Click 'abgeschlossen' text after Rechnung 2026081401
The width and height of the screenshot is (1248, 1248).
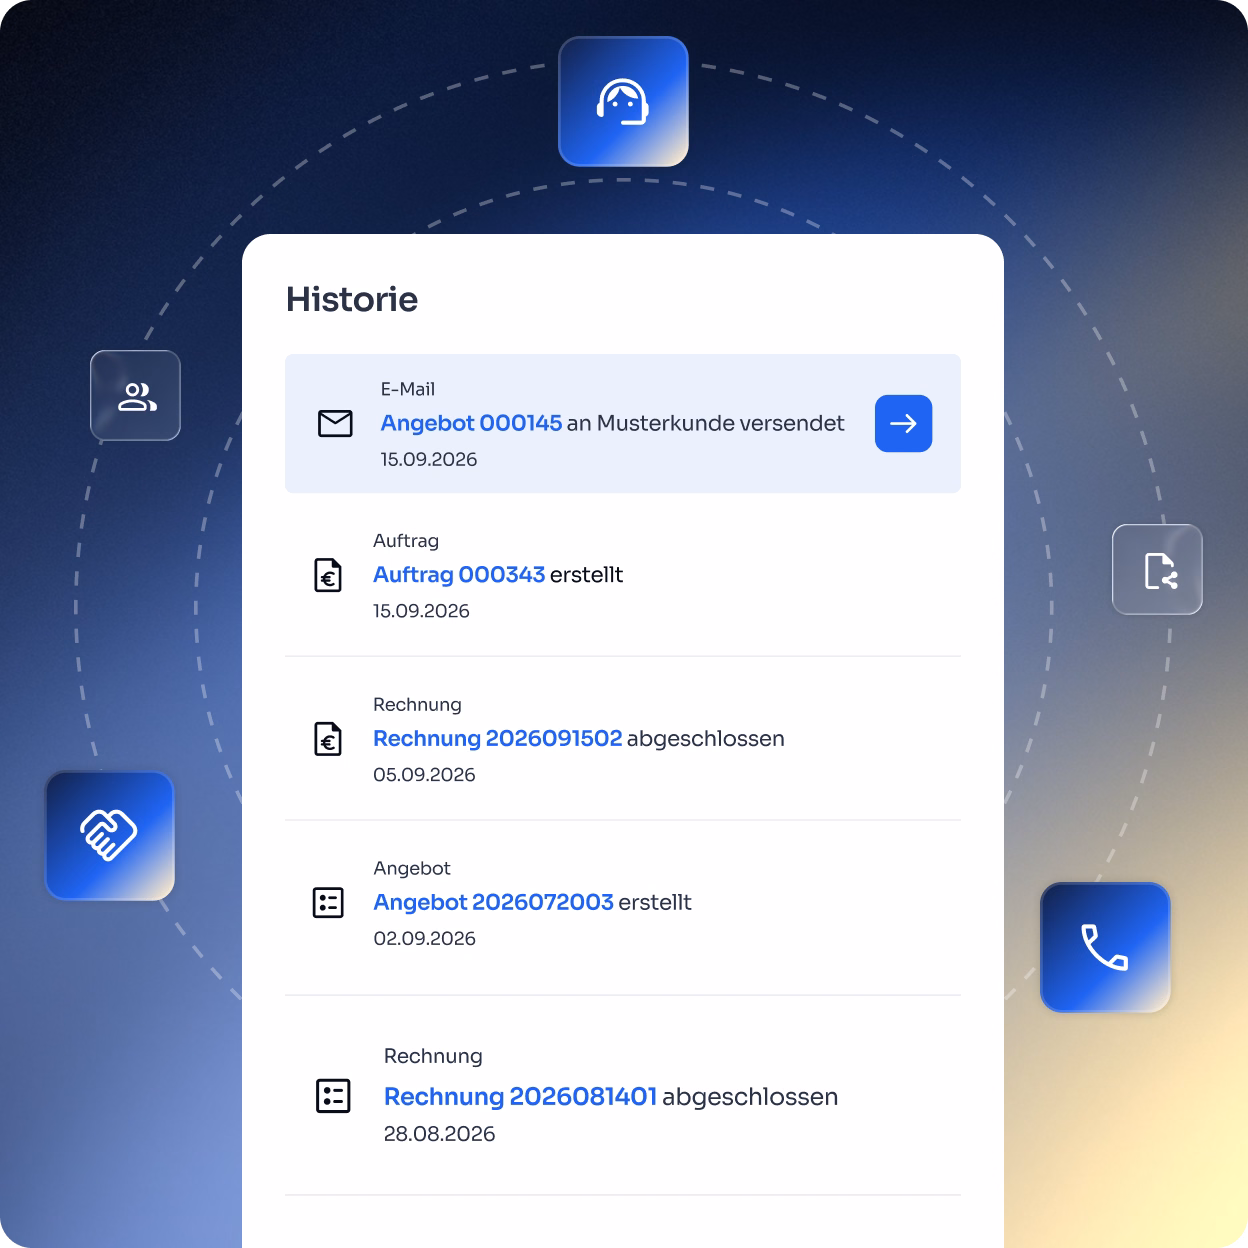tap(750, 1096)
